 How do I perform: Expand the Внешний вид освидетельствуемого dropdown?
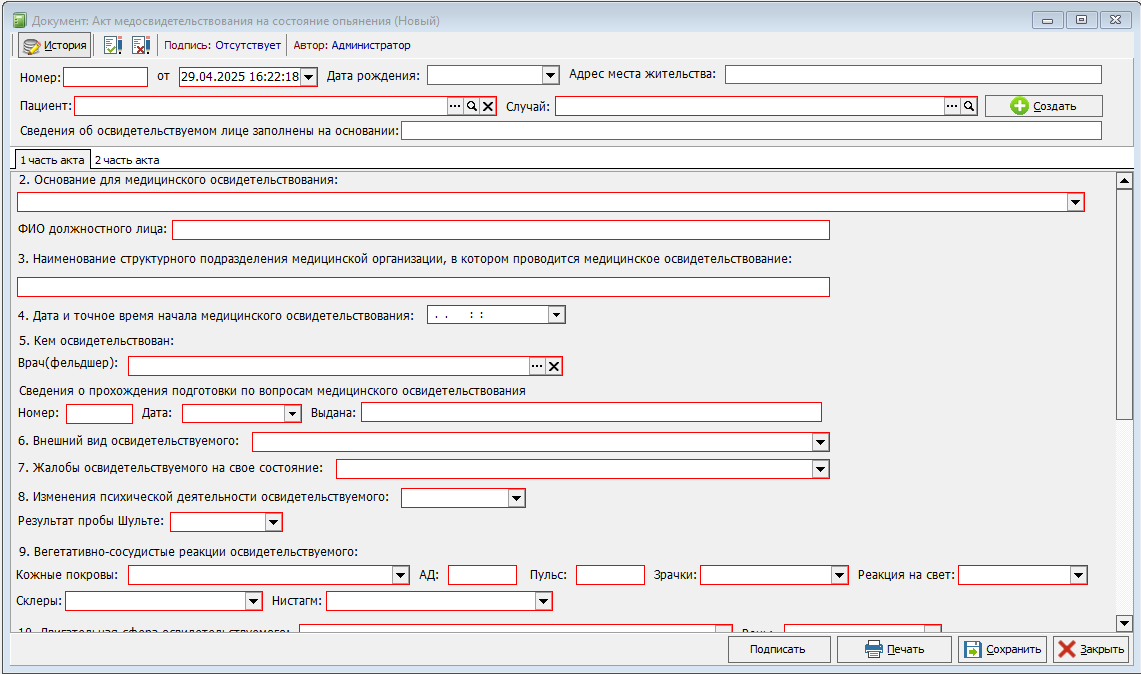pyautogui.click(x=820, y=442)
